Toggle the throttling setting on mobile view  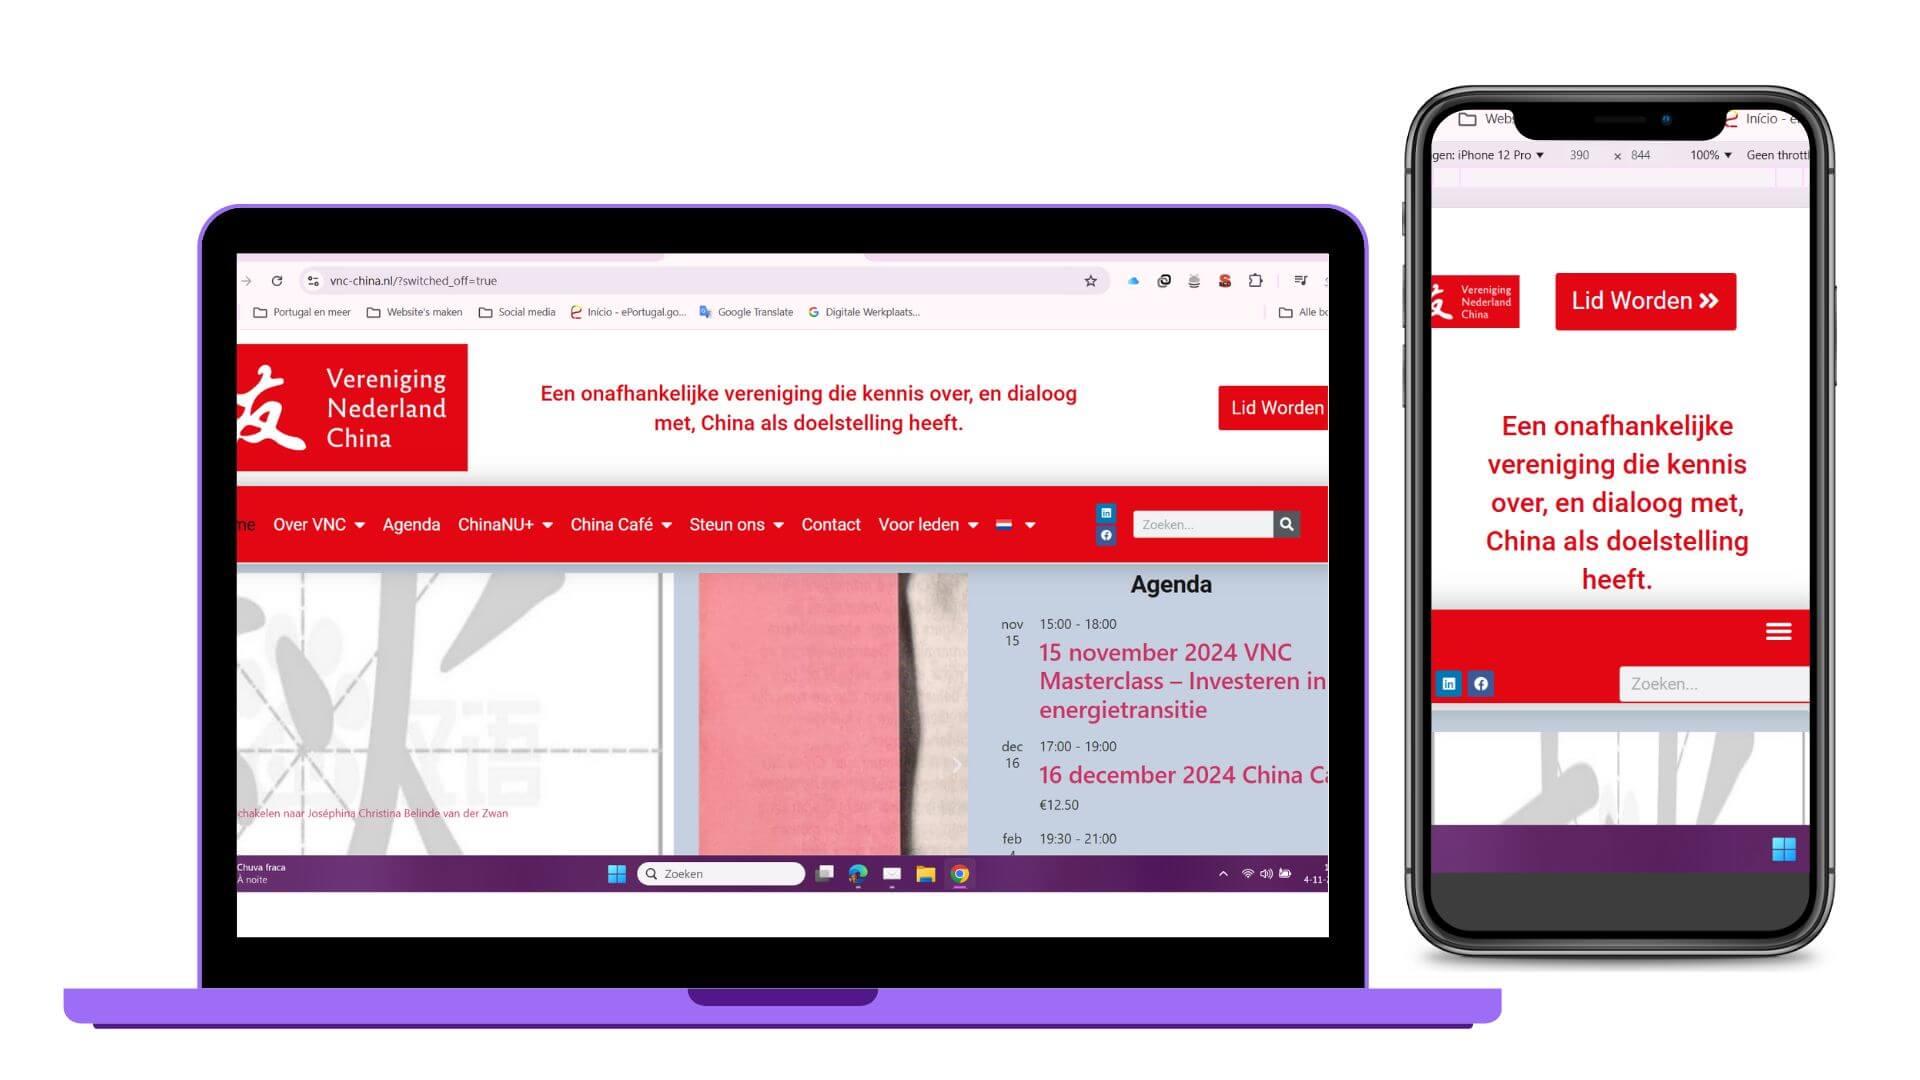[x=1780, y=154]
